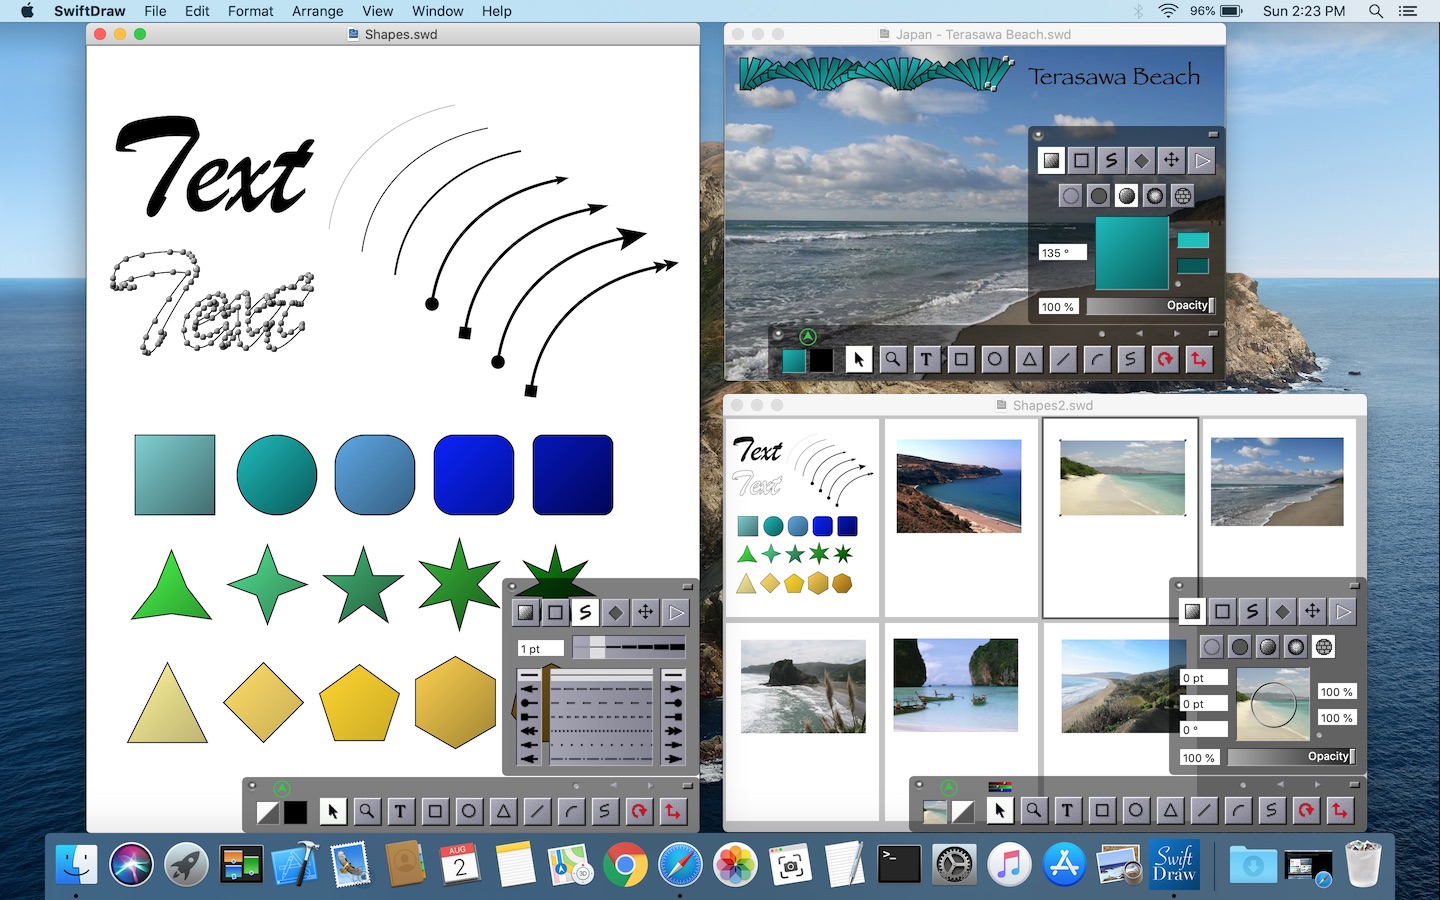The height and width of the screenshot is (900, 1440).
Task: Select the Text tool in Shapes.swd toolbar
Action: click(x=400, y=811)
